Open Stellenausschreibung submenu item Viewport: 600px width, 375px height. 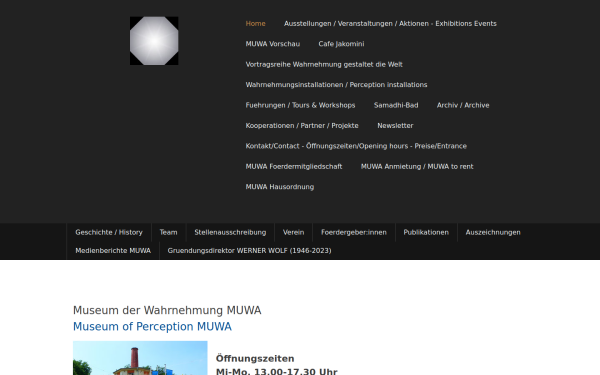pos(230,232)
